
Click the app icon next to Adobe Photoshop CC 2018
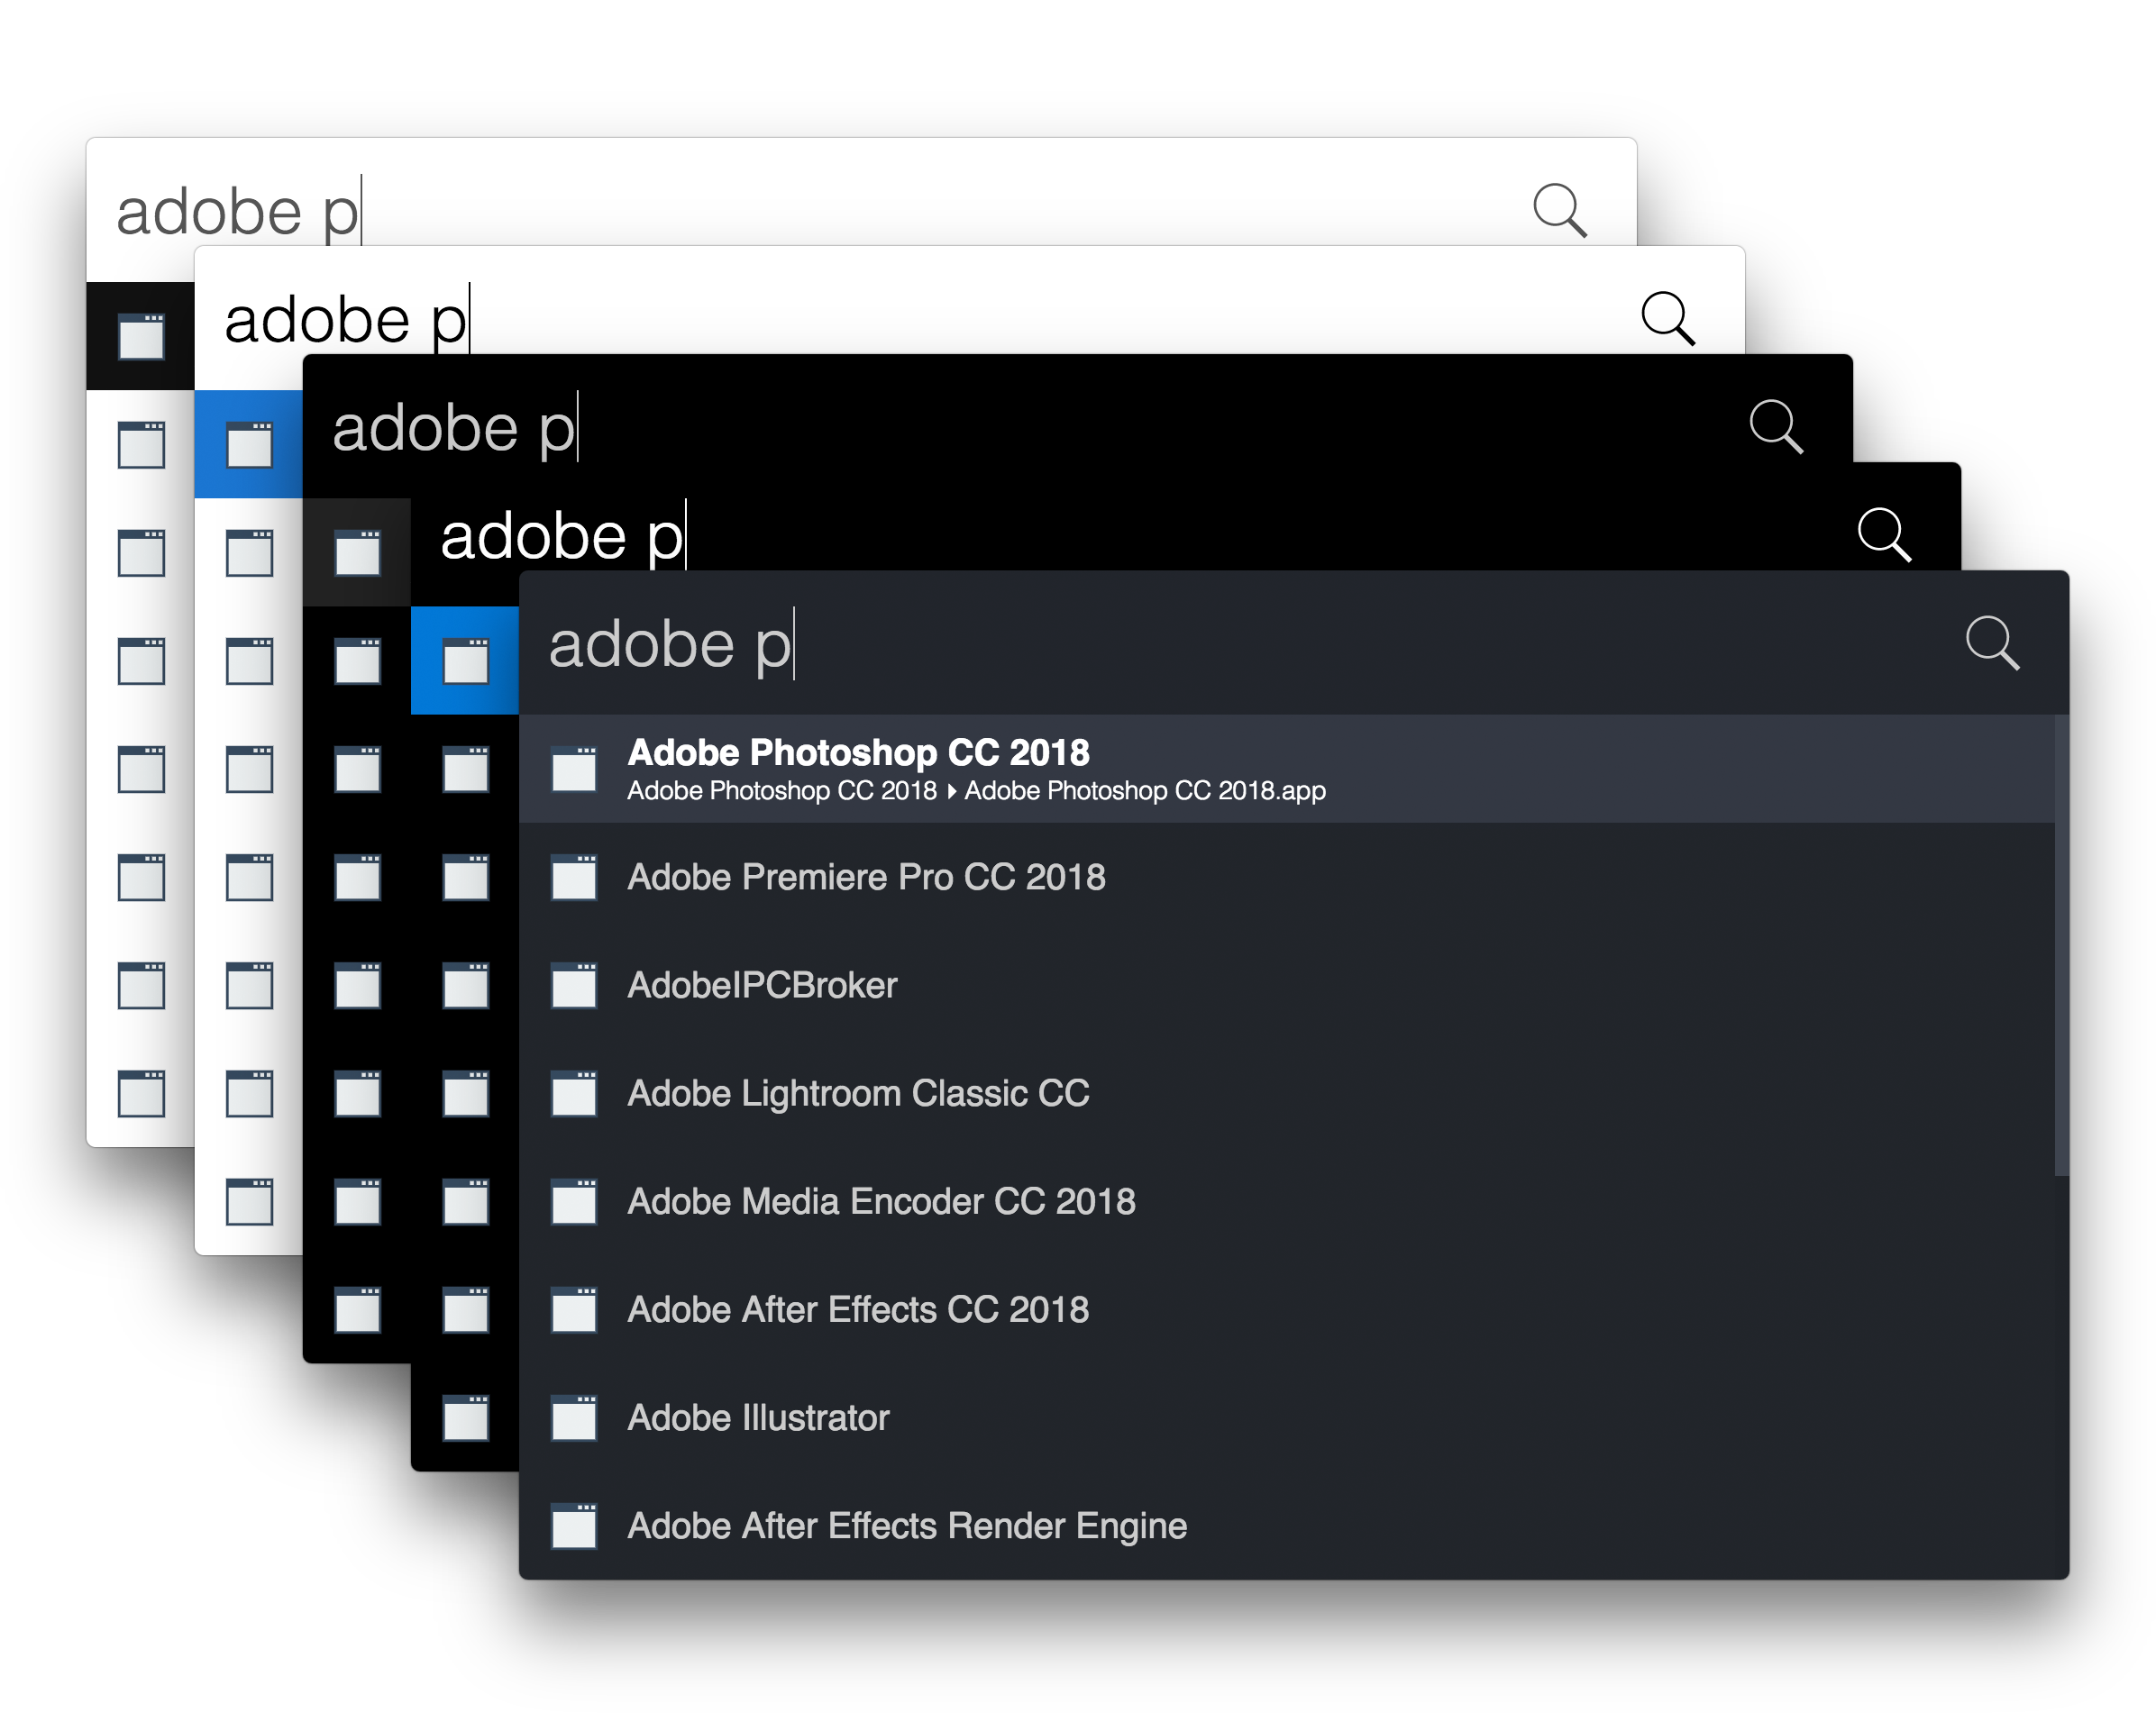574,768
